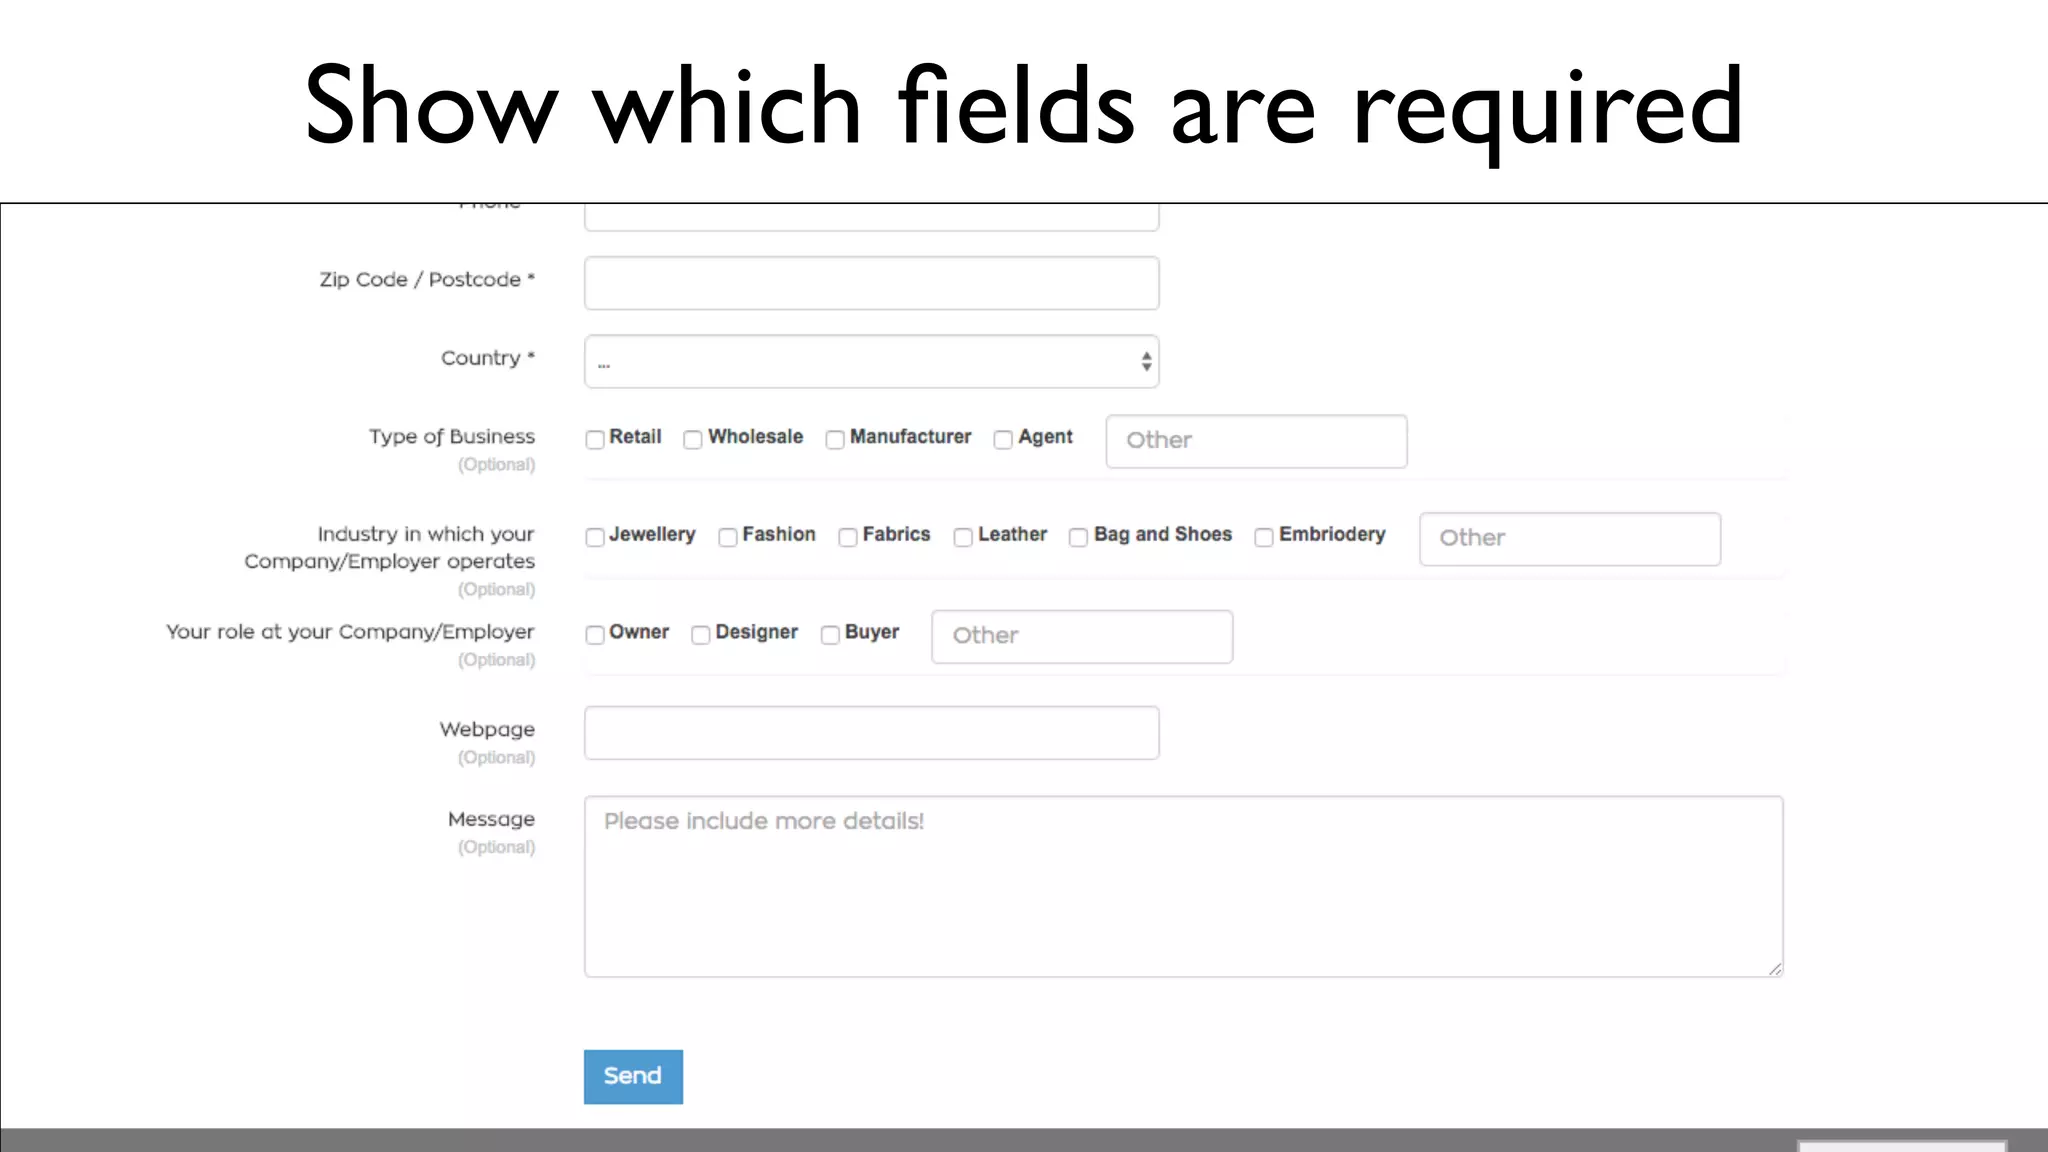Image resolution: width=2048 pixels, height=1152 pixels.
Task: Click the Message text area
Action: click(1183, 886)
